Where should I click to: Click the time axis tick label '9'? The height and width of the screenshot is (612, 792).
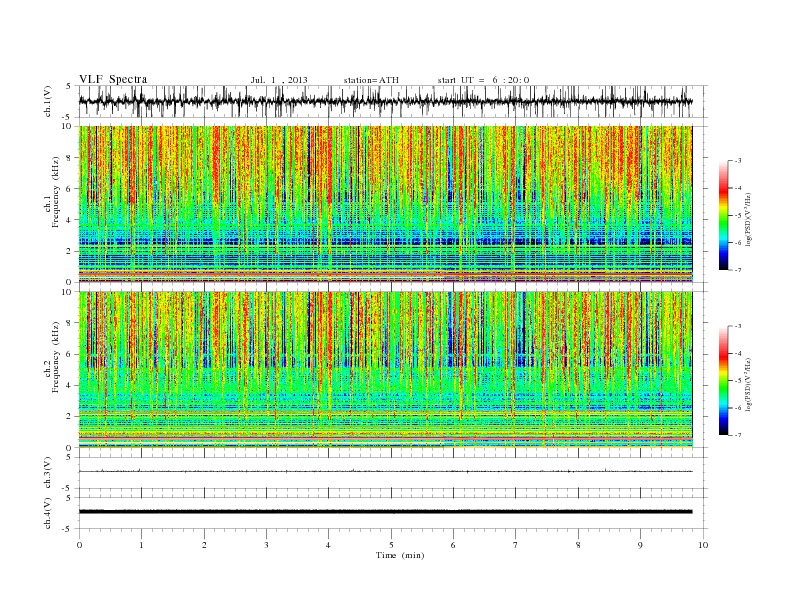640,545
